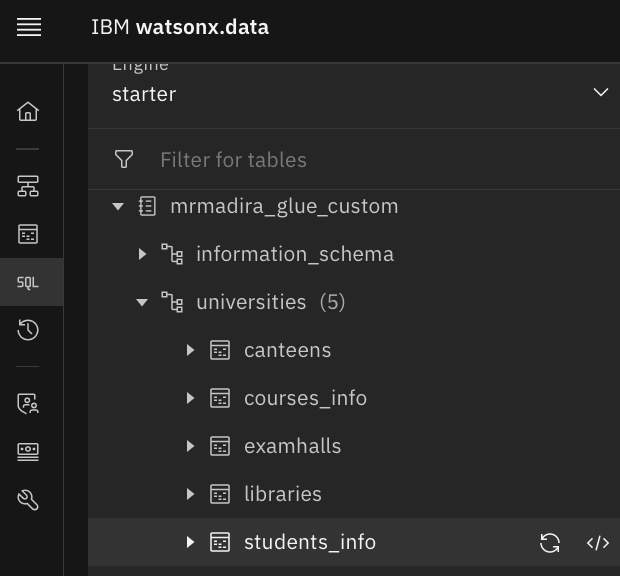Open Query history clock icon
Viewport: 620px width, 576px height.
click(x=28, y=330)
